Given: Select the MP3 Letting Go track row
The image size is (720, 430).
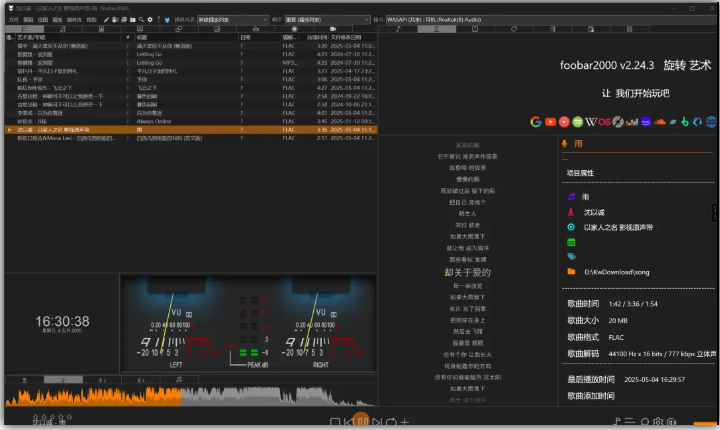Looking at the screenshot, I should click(191, 62).
